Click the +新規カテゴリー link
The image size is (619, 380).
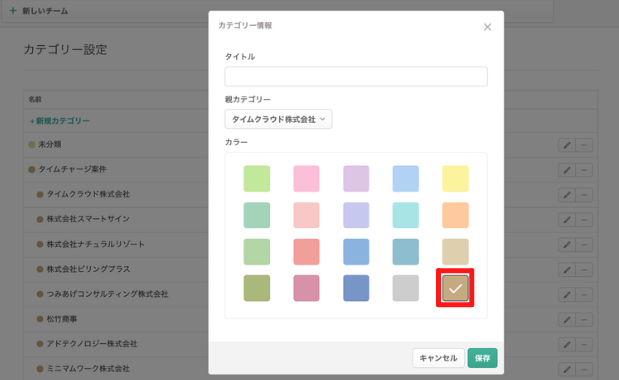[60, 121]
